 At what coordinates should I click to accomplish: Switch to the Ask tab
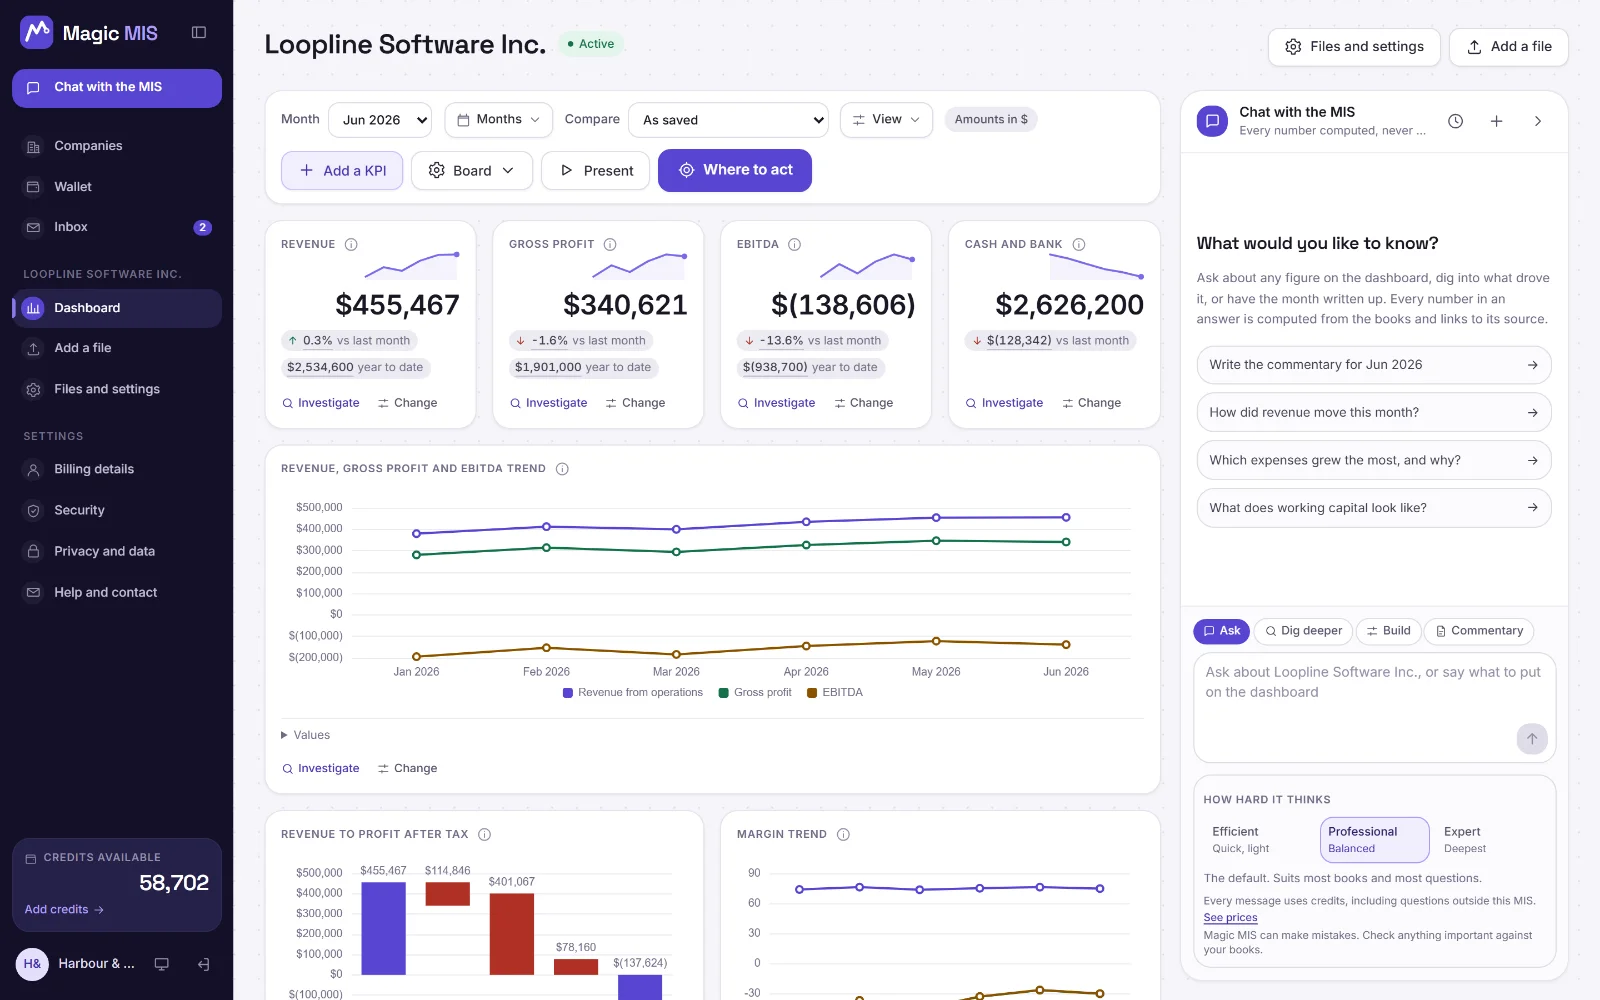point(1221,631)
